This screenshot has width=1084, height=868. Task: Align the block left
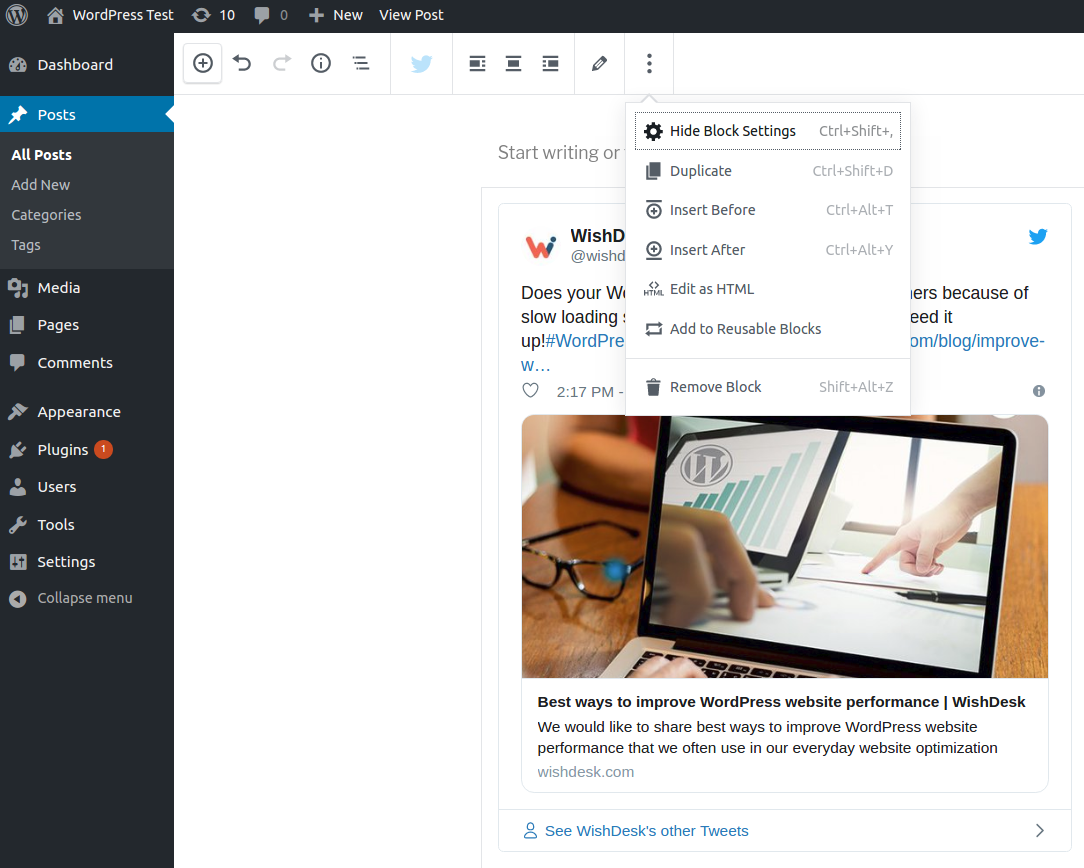point(477,64)
